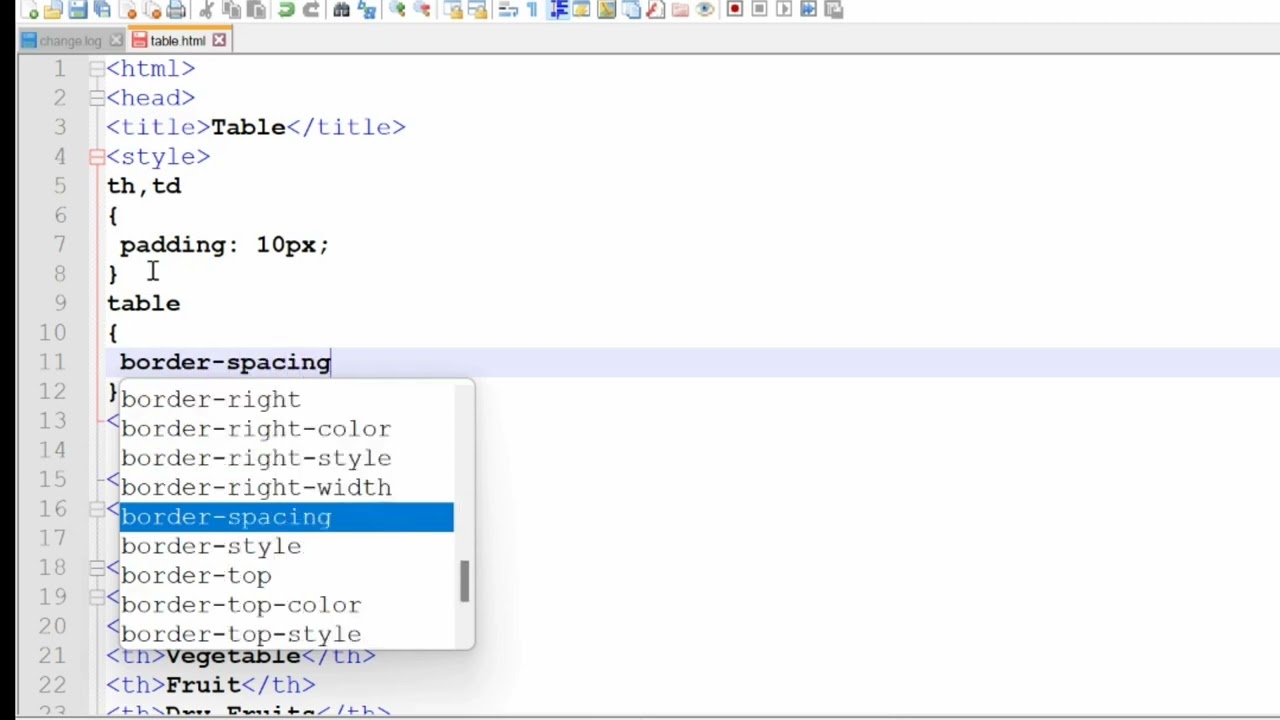This screenshot has width=1280, height=720.
Task: Select highlighted border-spacing suggestion
Action: pos(287,517)
